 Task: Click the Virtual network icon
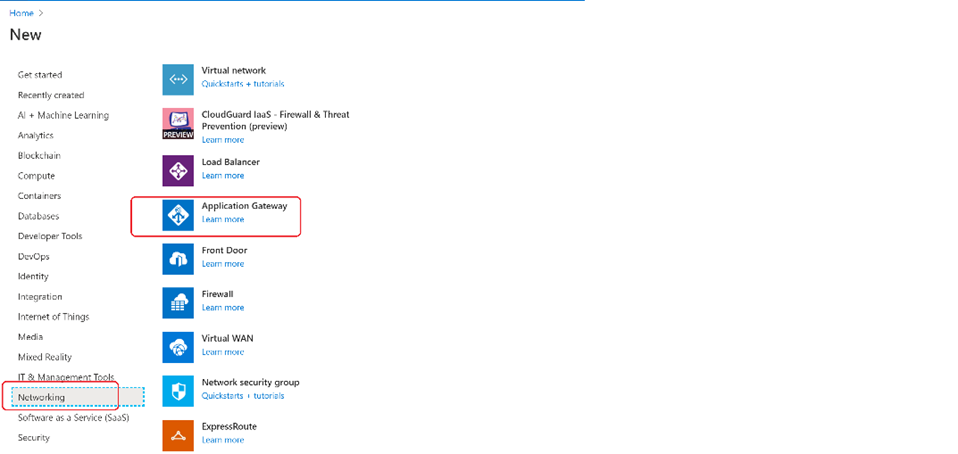click(178, 79)
